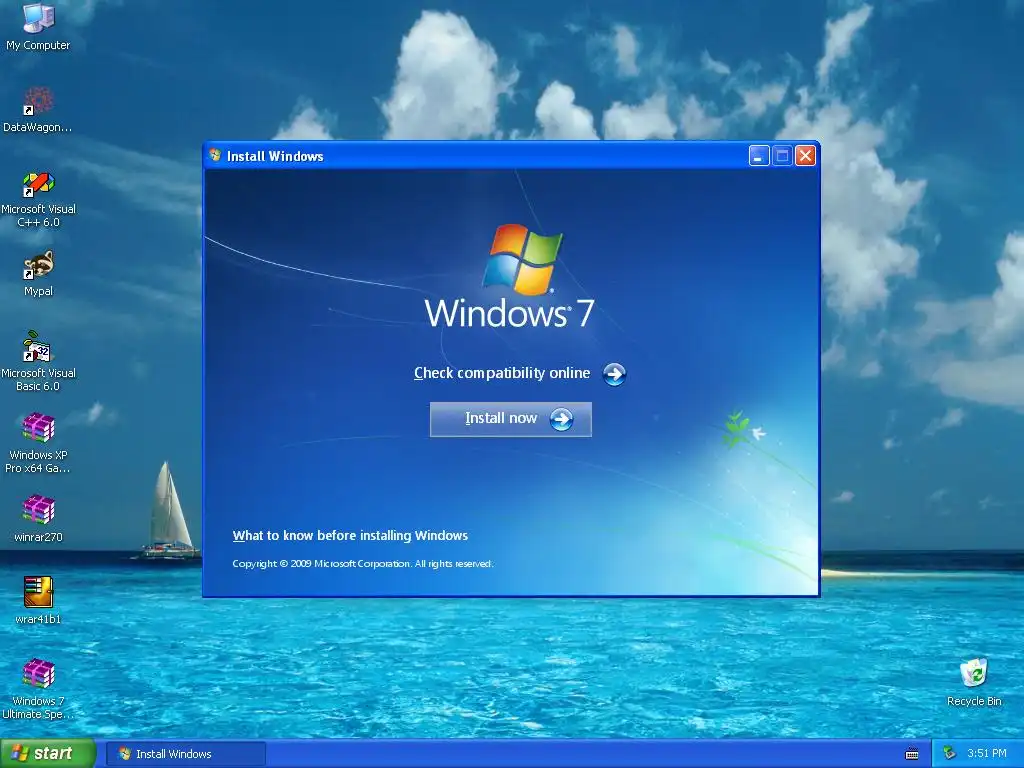1024x768 pixels.
Task: Click the Install Windows title bar icon
Action: point(216,155)
